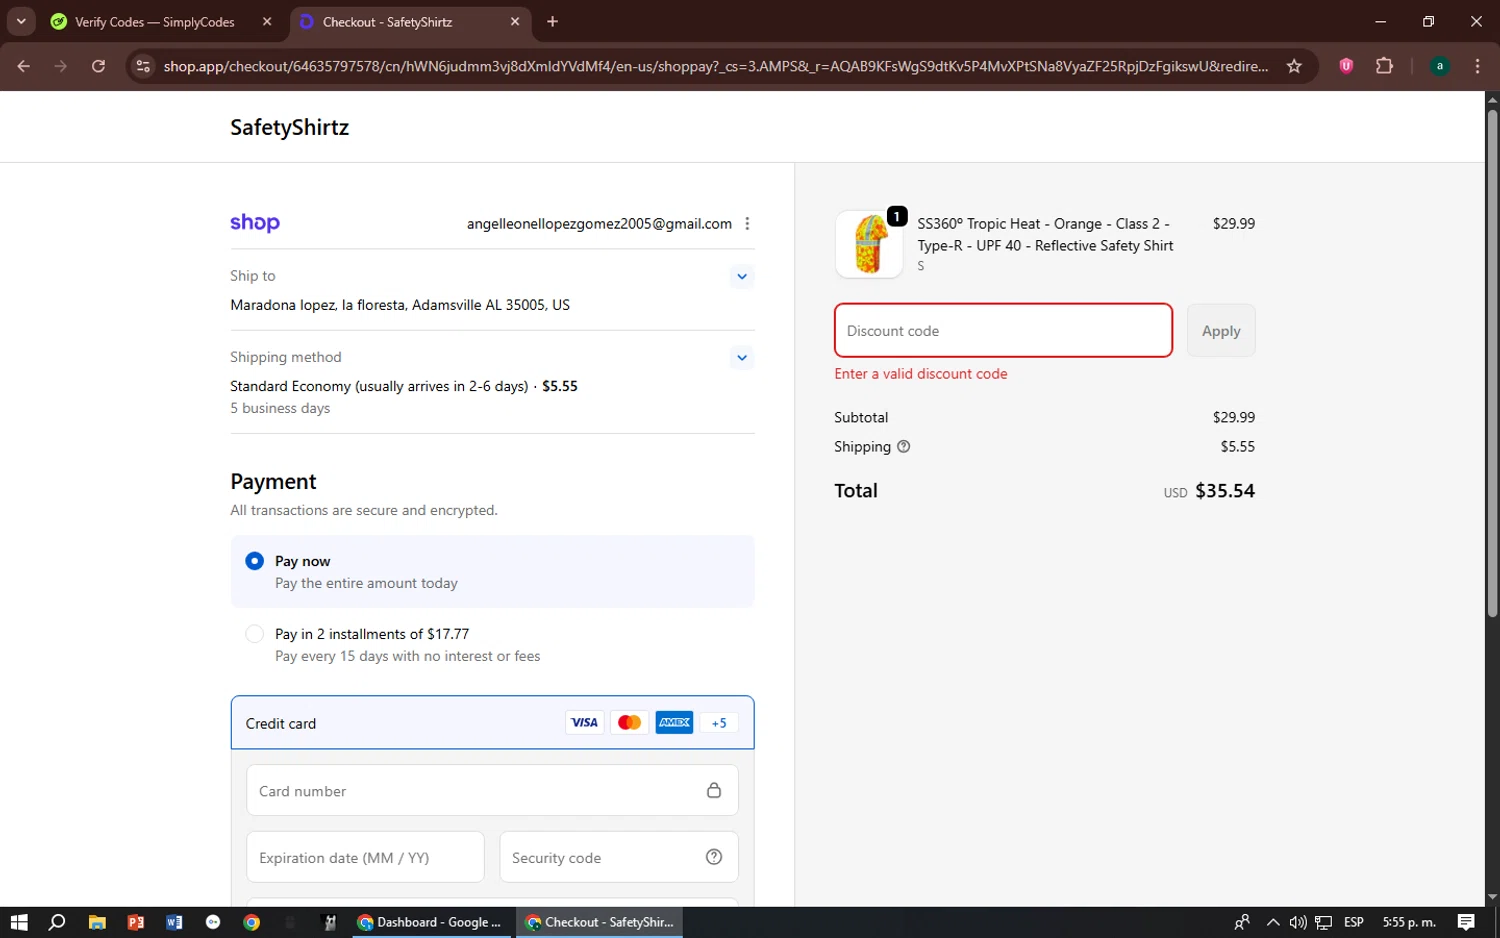Go back to previous page

[x=24, y=66]
